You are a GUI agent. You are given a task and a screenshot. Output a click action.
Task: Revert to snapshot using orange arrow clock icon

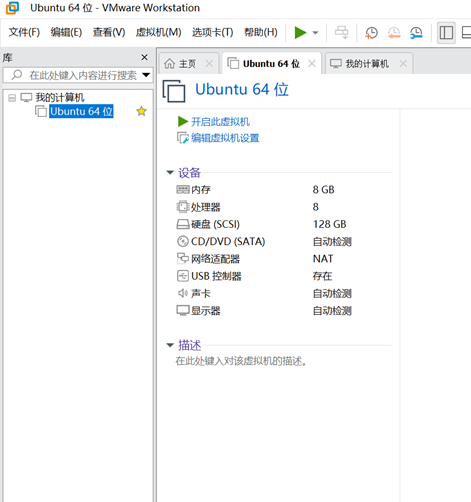[x=394, y=33]
